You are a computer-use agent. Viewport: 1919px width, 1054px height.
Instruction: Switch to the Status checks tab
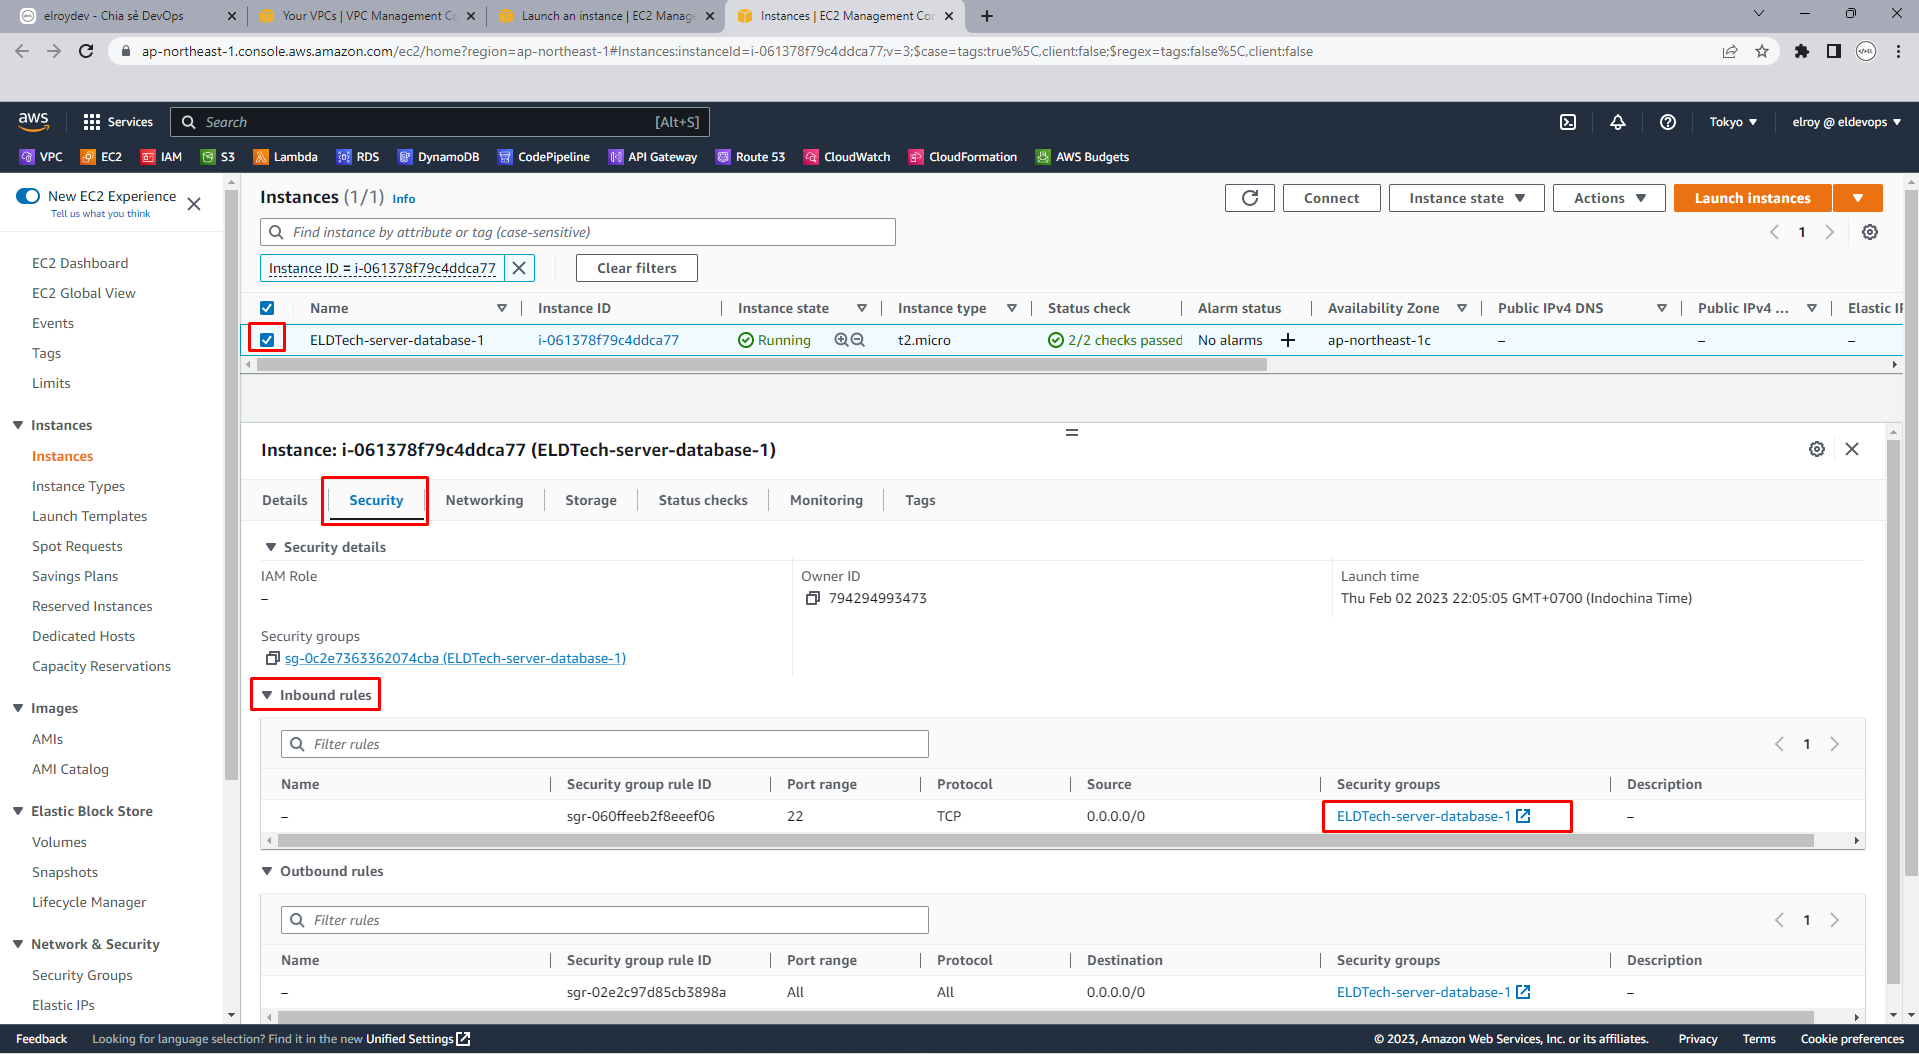[703, 500]
